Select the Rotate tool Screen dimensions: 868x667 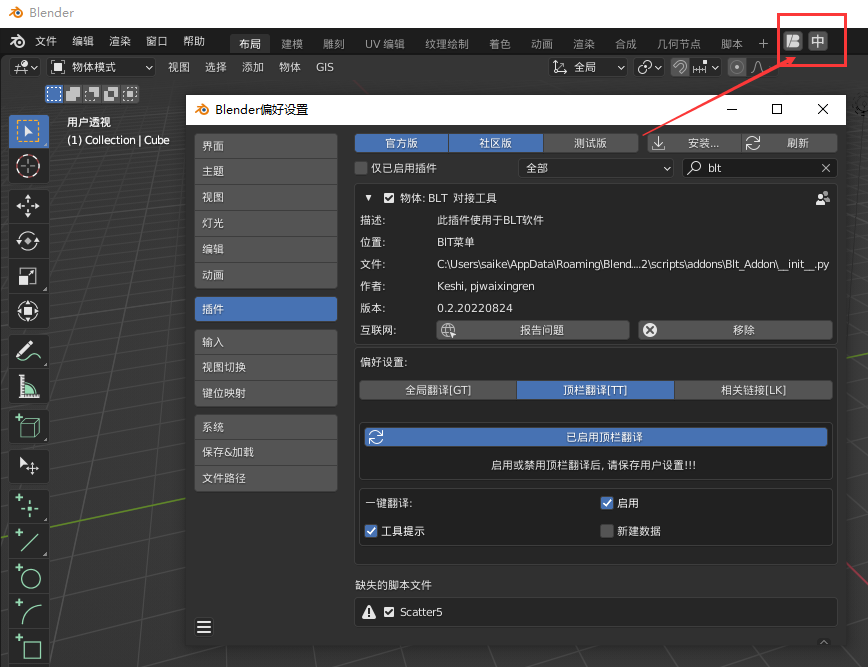point(28,241)
